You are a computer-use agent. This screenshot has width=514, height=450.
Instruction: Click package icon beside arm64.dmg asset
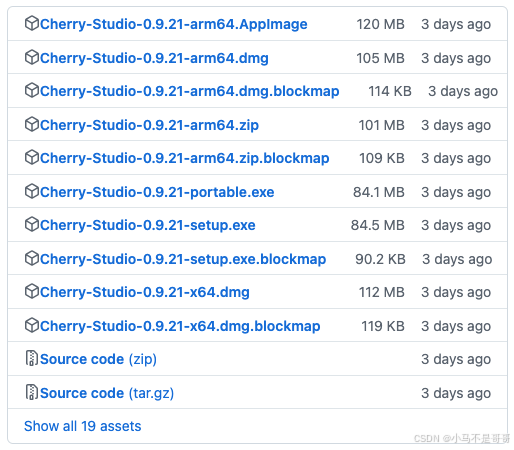tap(32, 57)
